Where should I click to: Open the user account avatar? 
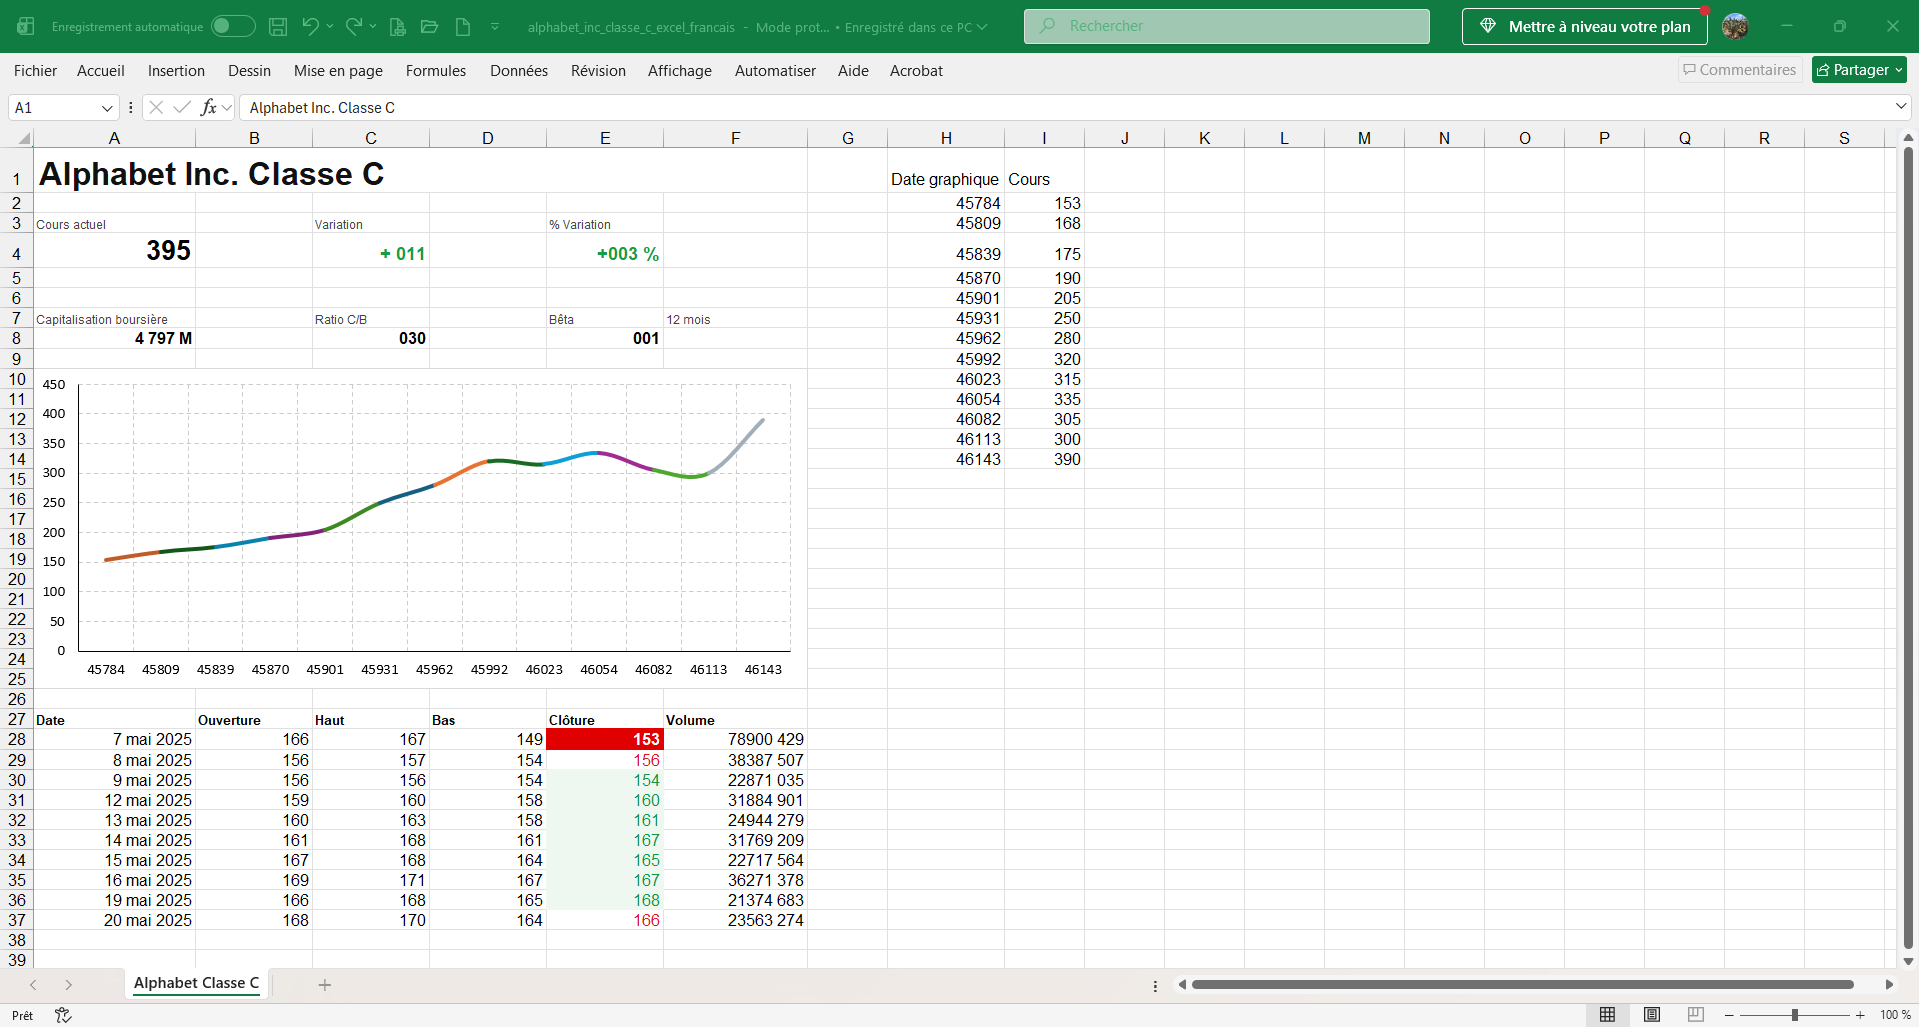click(x=1736, y=27)
